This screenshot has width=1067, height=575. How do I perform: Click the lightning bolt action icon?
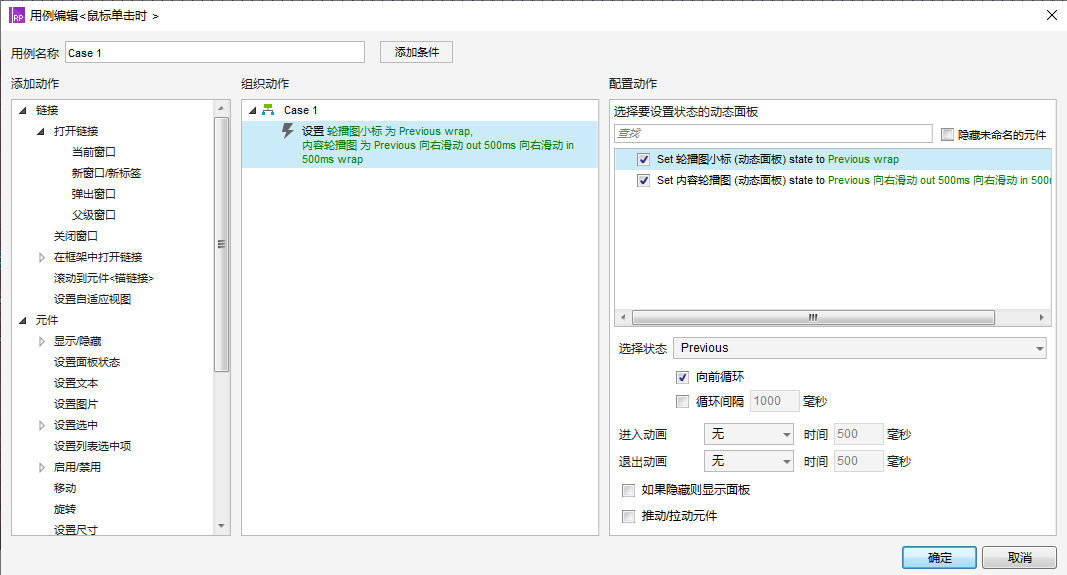288,131
